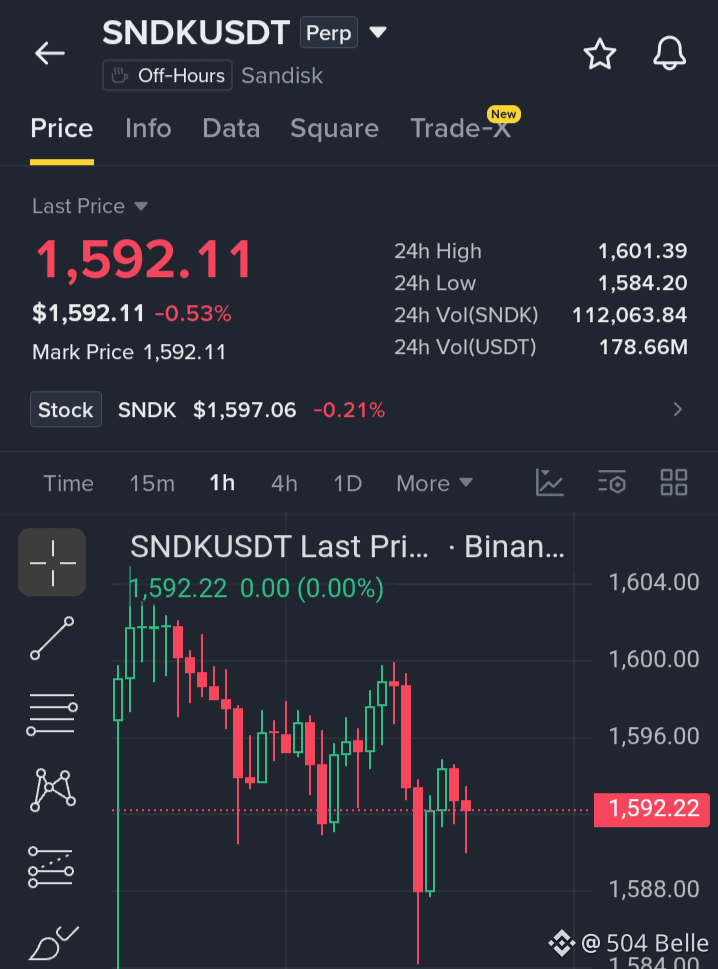
Task: Add SNDKUSDT to favorites with star
Action: 599,54
